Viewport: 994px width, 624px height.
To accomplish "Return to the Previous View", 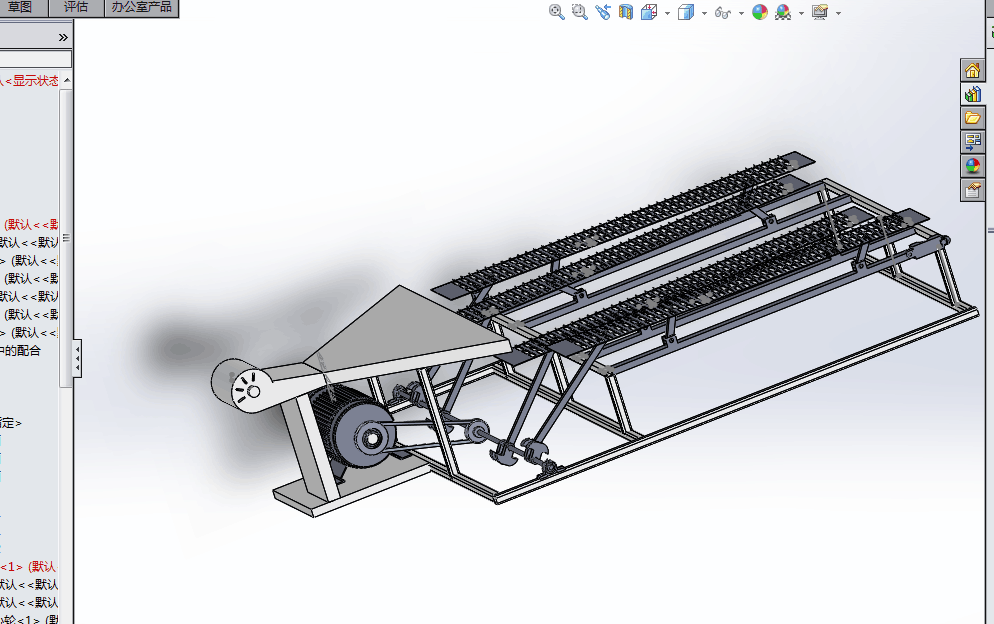I will tap(603, 12).
